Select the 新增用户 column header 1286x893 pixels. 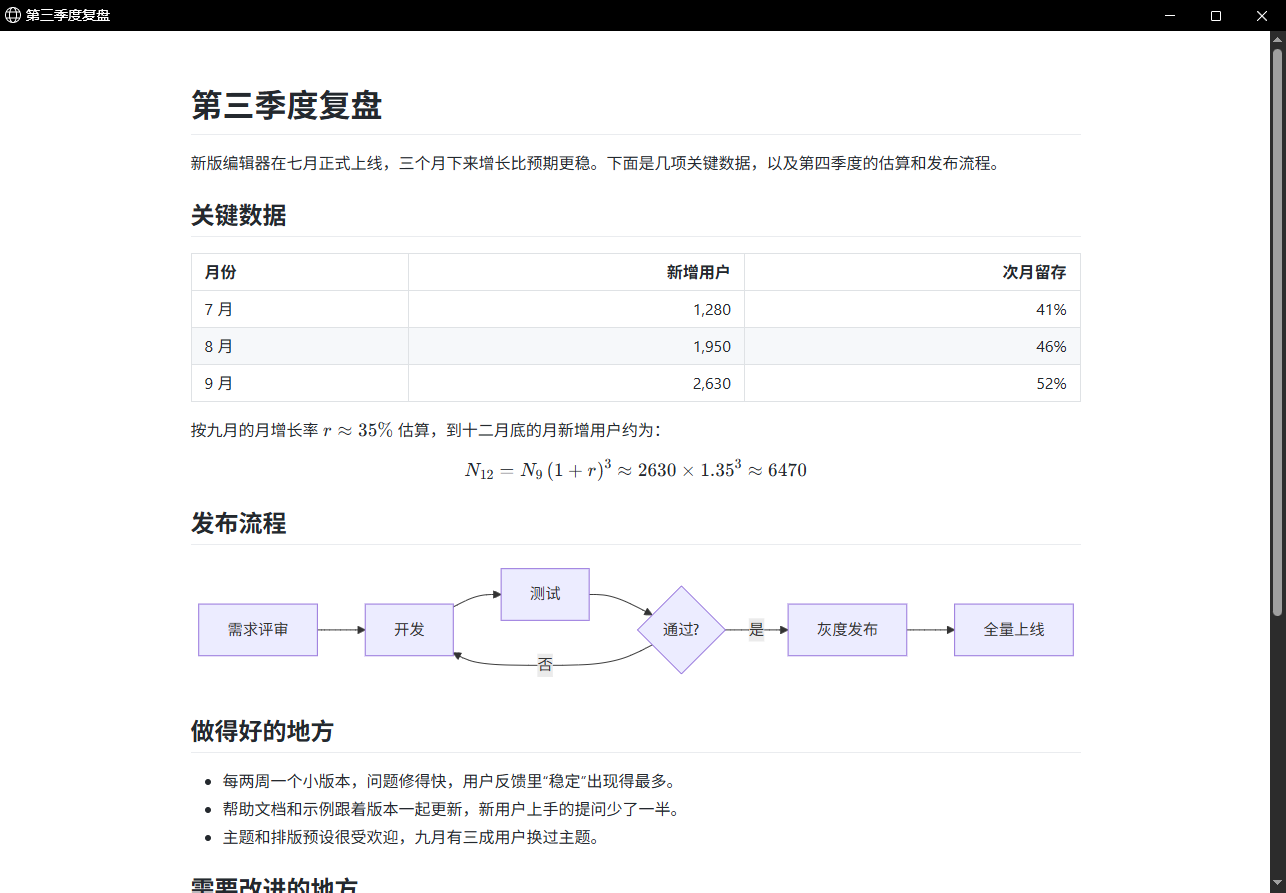point(576,272)
